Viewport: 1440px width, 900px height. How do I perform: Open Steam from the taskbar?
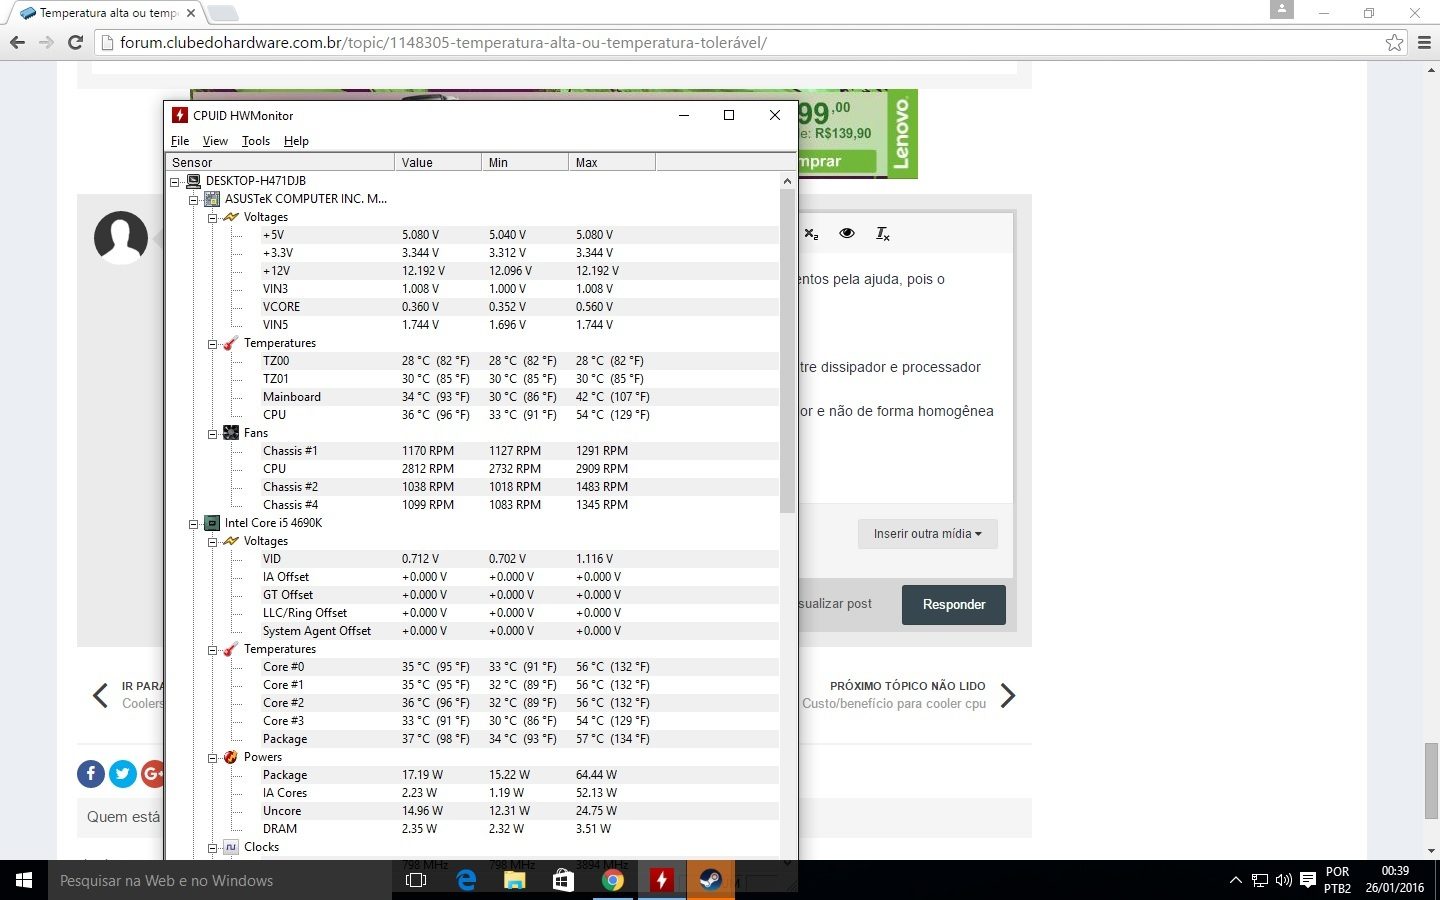710,880
